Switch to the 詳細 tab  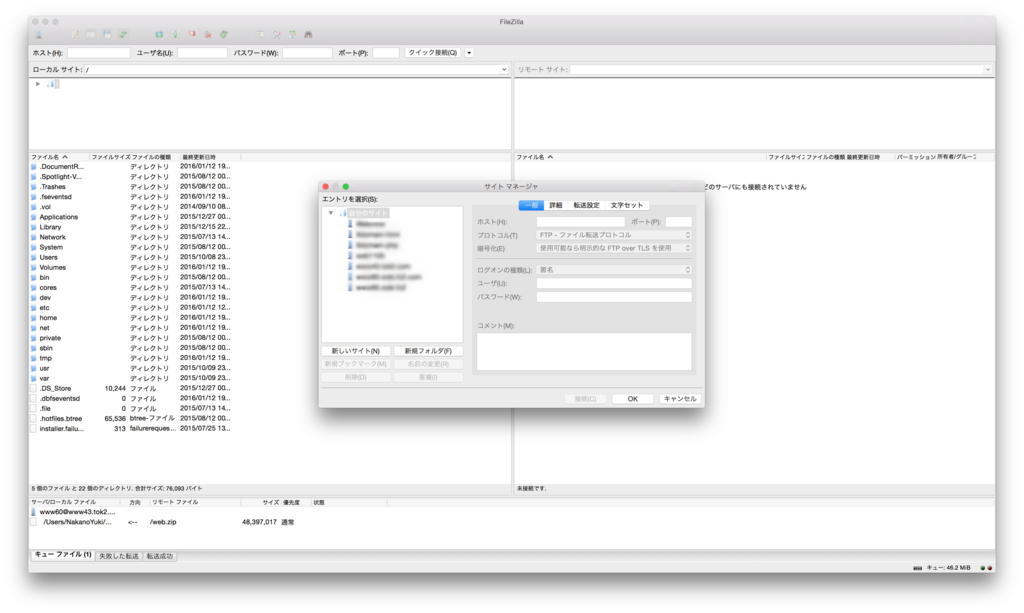pos(556,205)
